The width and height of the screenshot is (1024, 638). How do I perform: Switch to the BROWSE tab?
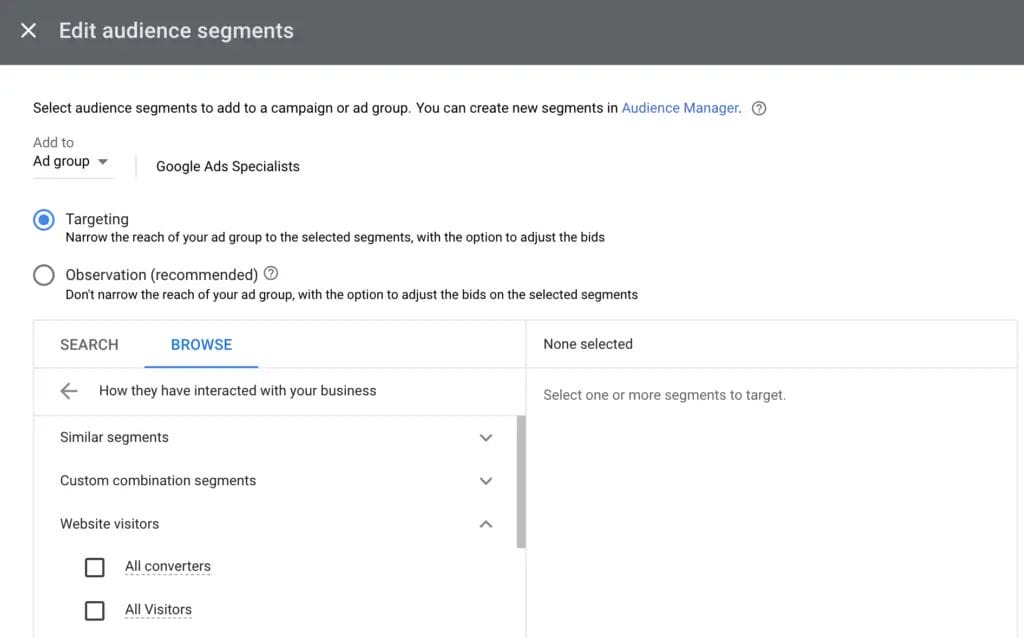click(x=201, y=345)
